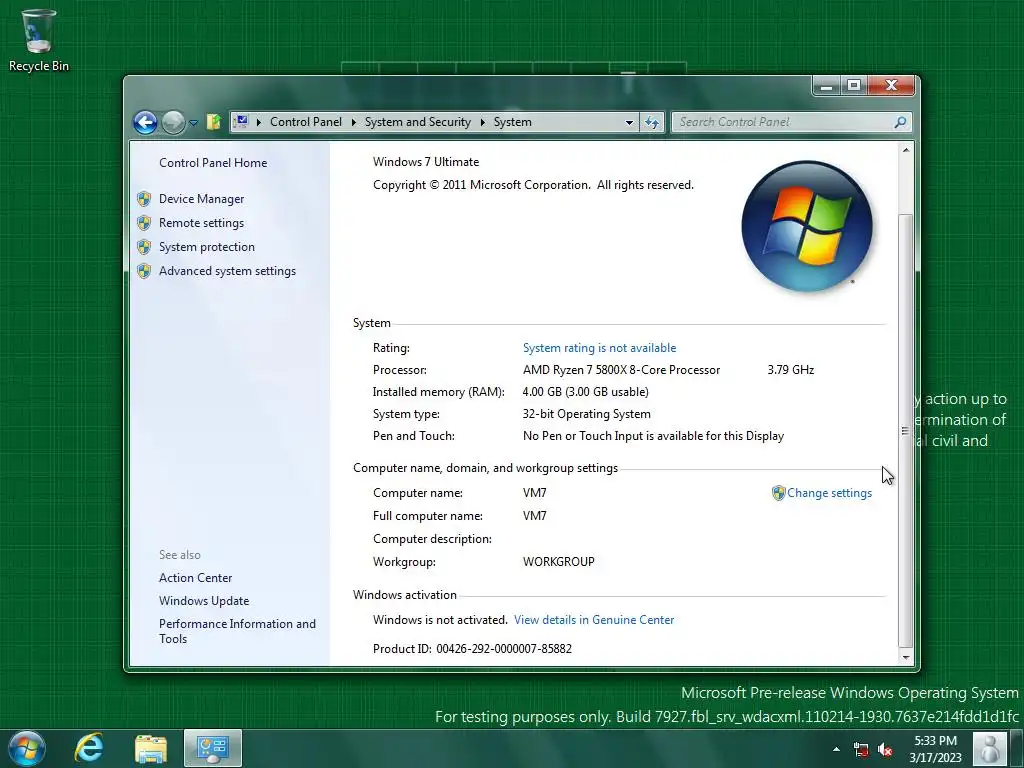This screenshot has height=768, width=1024.
Task: Select the WORKGROUP value
Action: (x=558, y=562)
